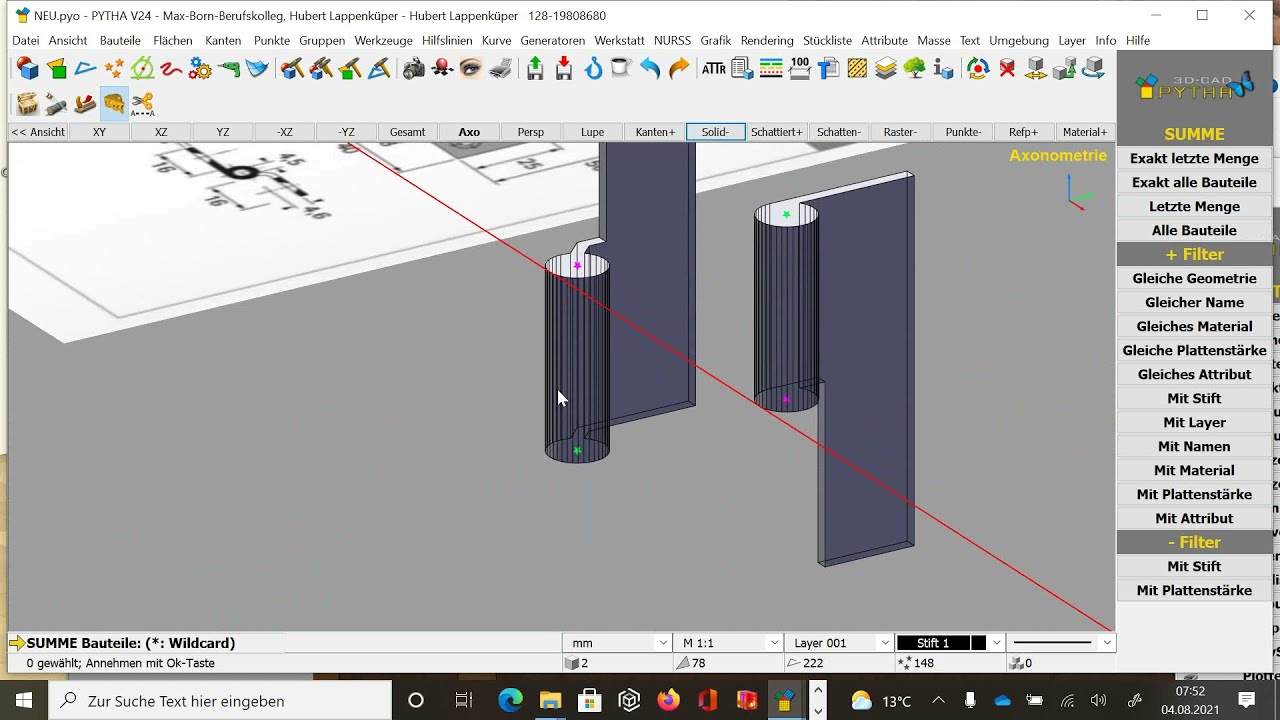Click the Exakt letzte Menge button
This screenshot has height=720, width=1280.
click(1194, 158)
